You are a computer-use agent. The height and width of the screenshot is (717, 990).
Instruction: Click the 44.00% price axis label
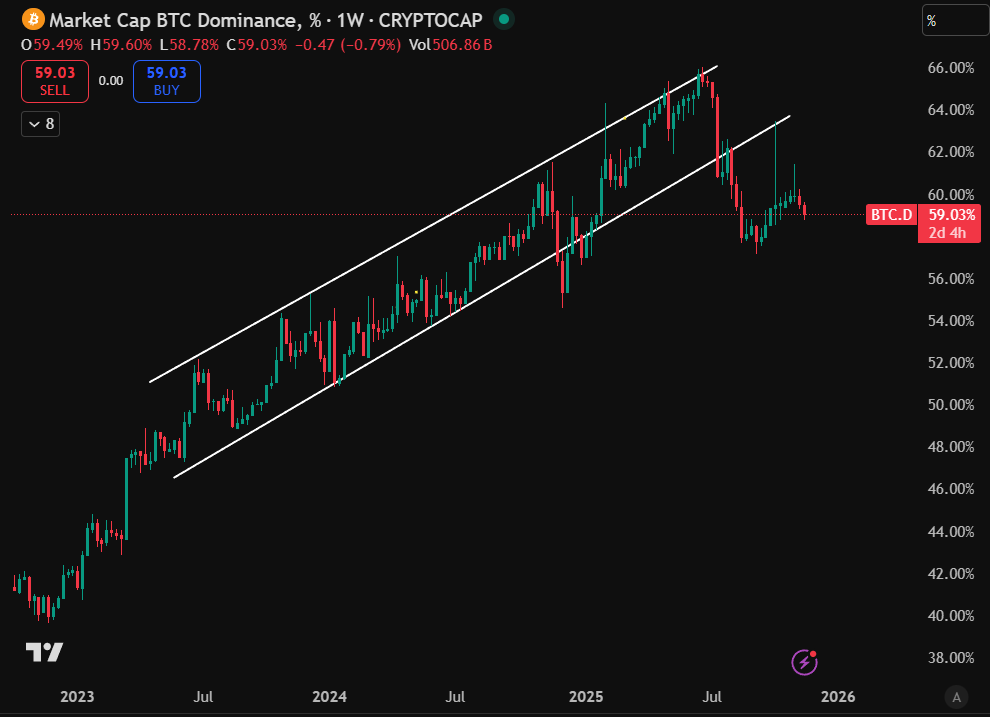tap(951, 531)
